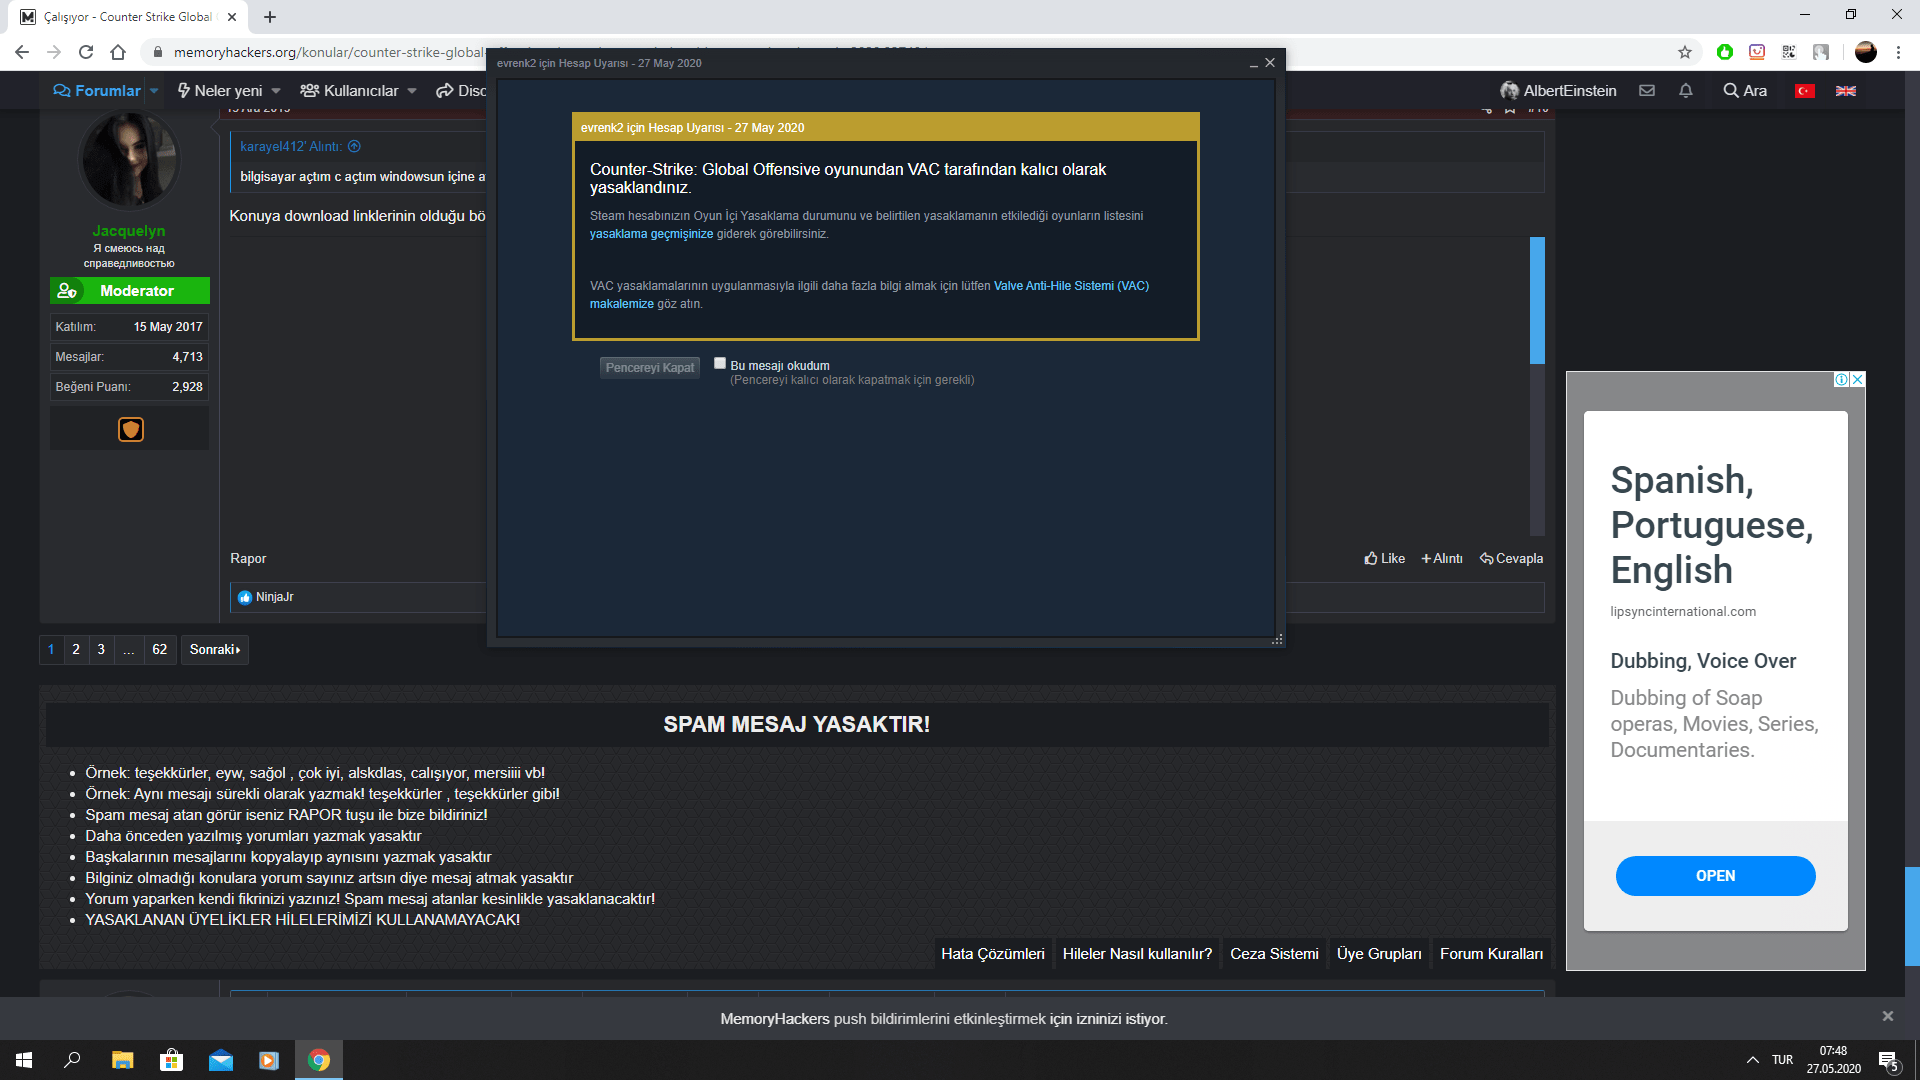The height and width of the screenshot is (1080, 1920).
Task: Dismiss the push notification permission bar
Action: pos(1888,1016)
